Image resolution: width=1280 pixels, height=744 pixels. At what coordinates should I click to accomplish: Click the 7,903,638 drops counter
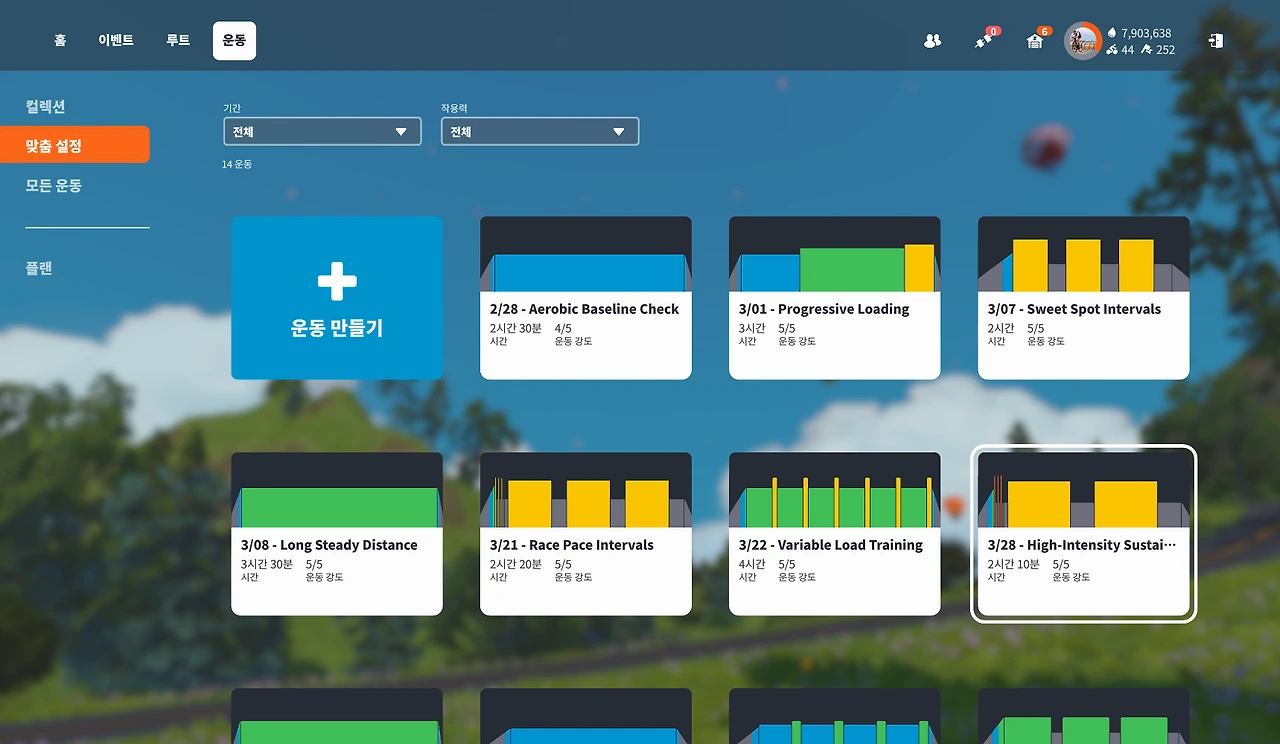point(1140,33)
